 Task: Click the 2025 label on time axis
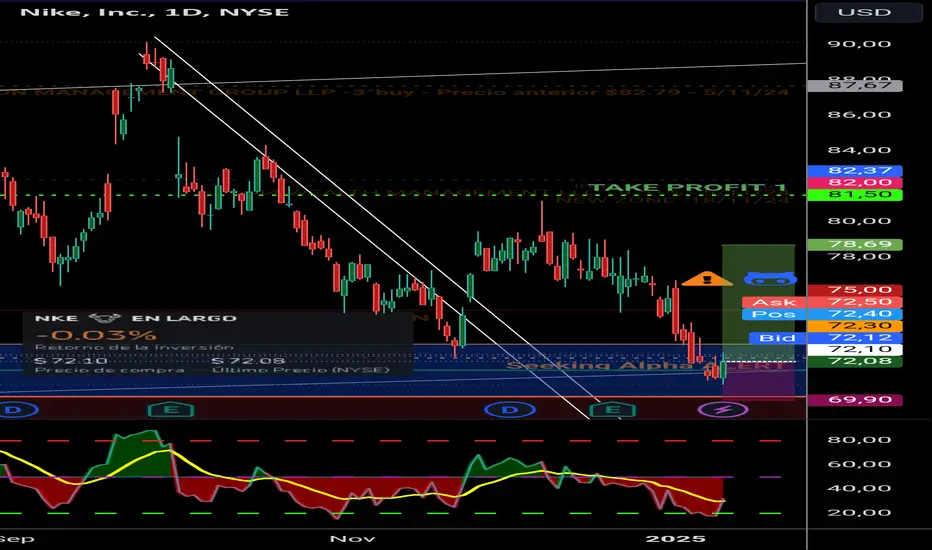point(676,539)
